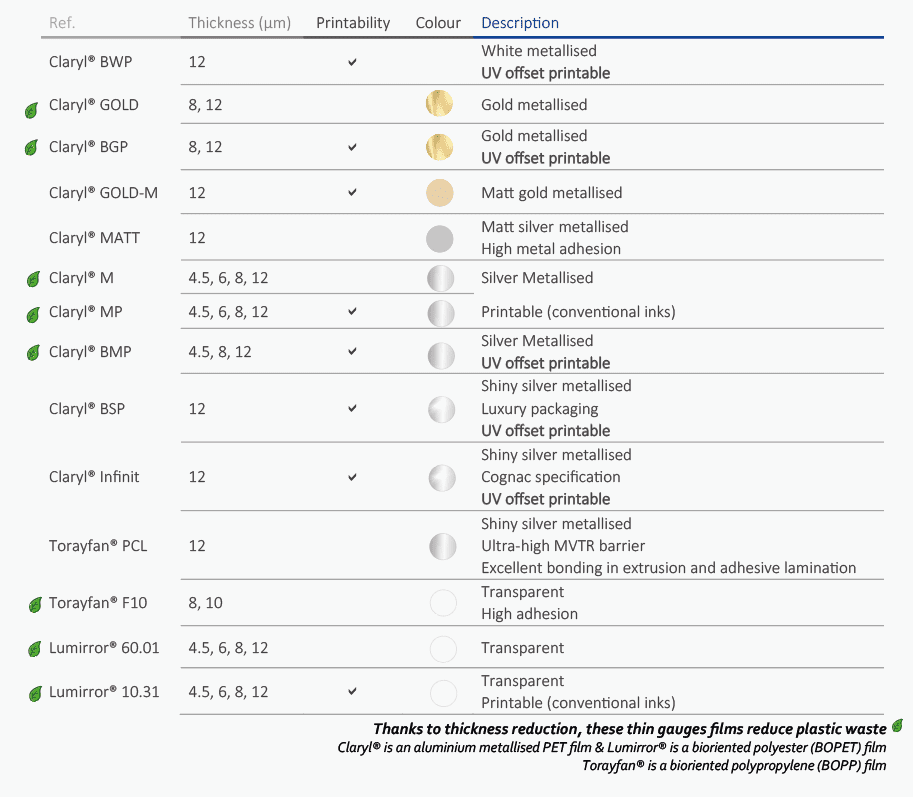This screenshot has width=913, height=797.
Task: Click the "Ultra-high MVTR barrier" description line
Action: 563,546
